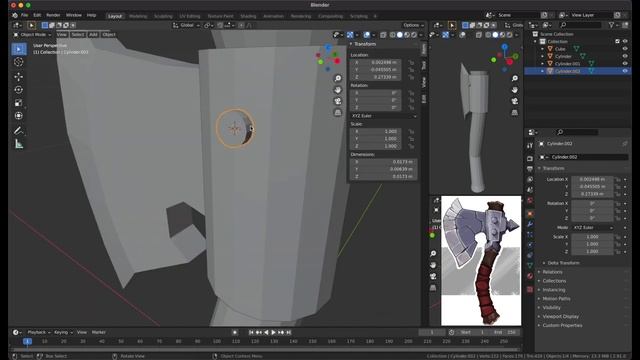Expand the Viewport Display panel

[x=560, y=316]
